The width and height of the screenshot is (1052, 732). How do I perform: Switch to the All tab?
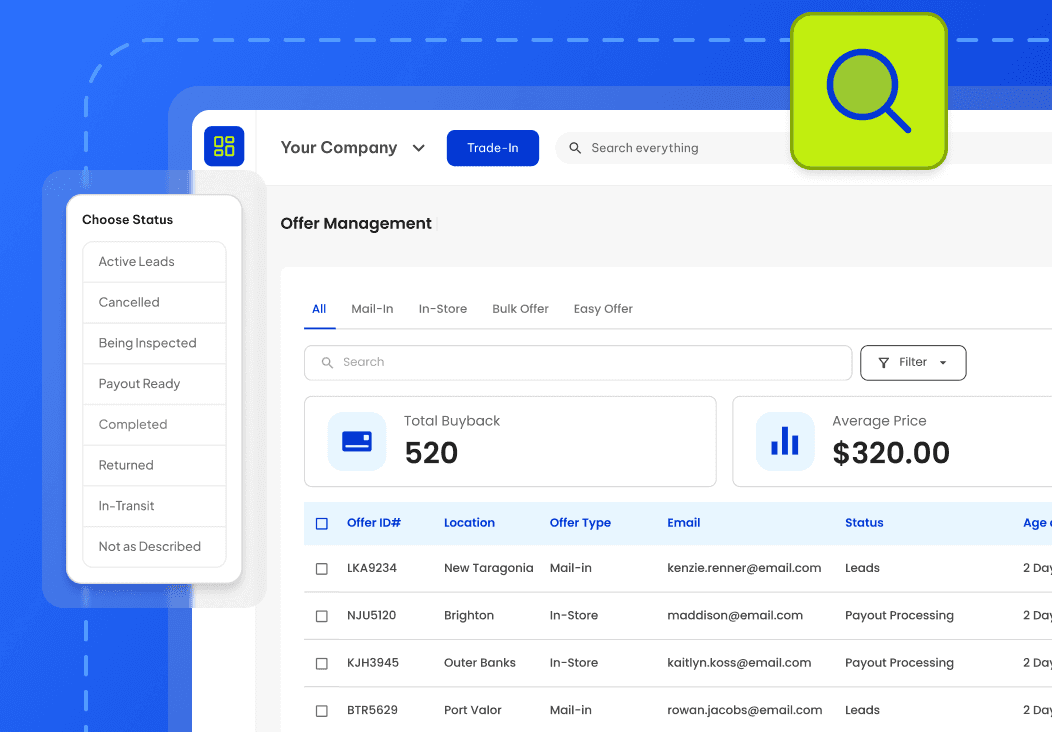(x=319, y=309)
